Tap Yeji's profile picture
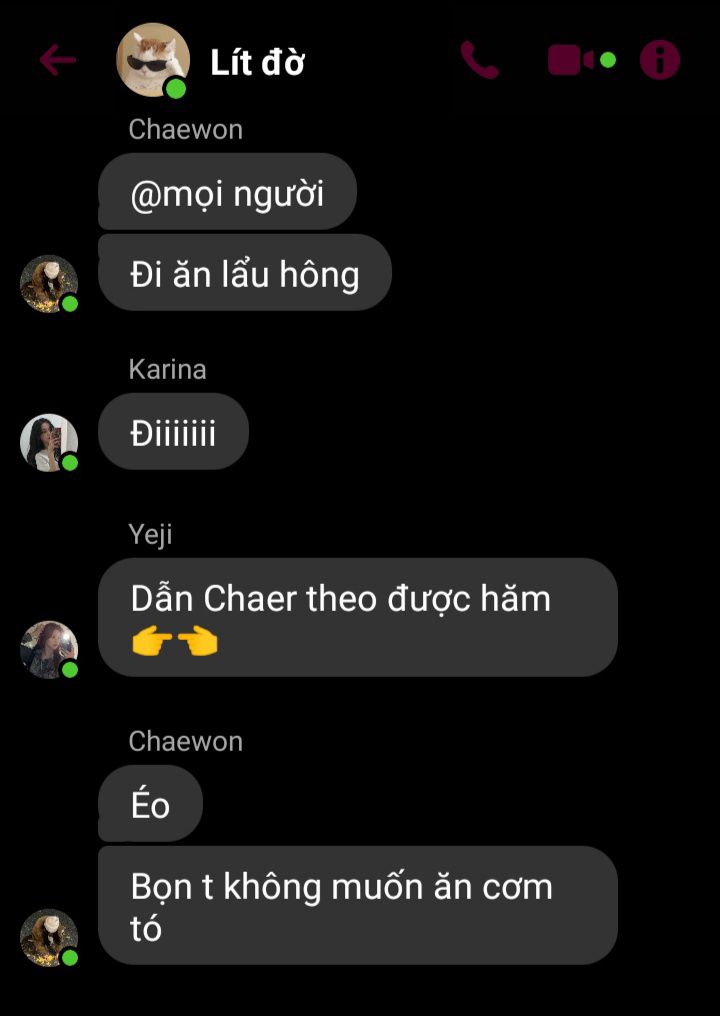Image resolution: width=720 pixels, height=1016 pixels. tap(49, 650)
